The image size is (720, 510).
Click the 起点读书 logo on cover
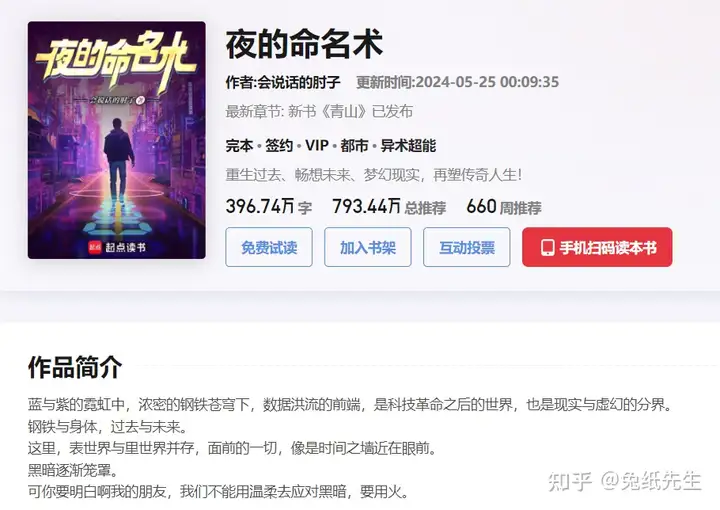tap(117, 247)
